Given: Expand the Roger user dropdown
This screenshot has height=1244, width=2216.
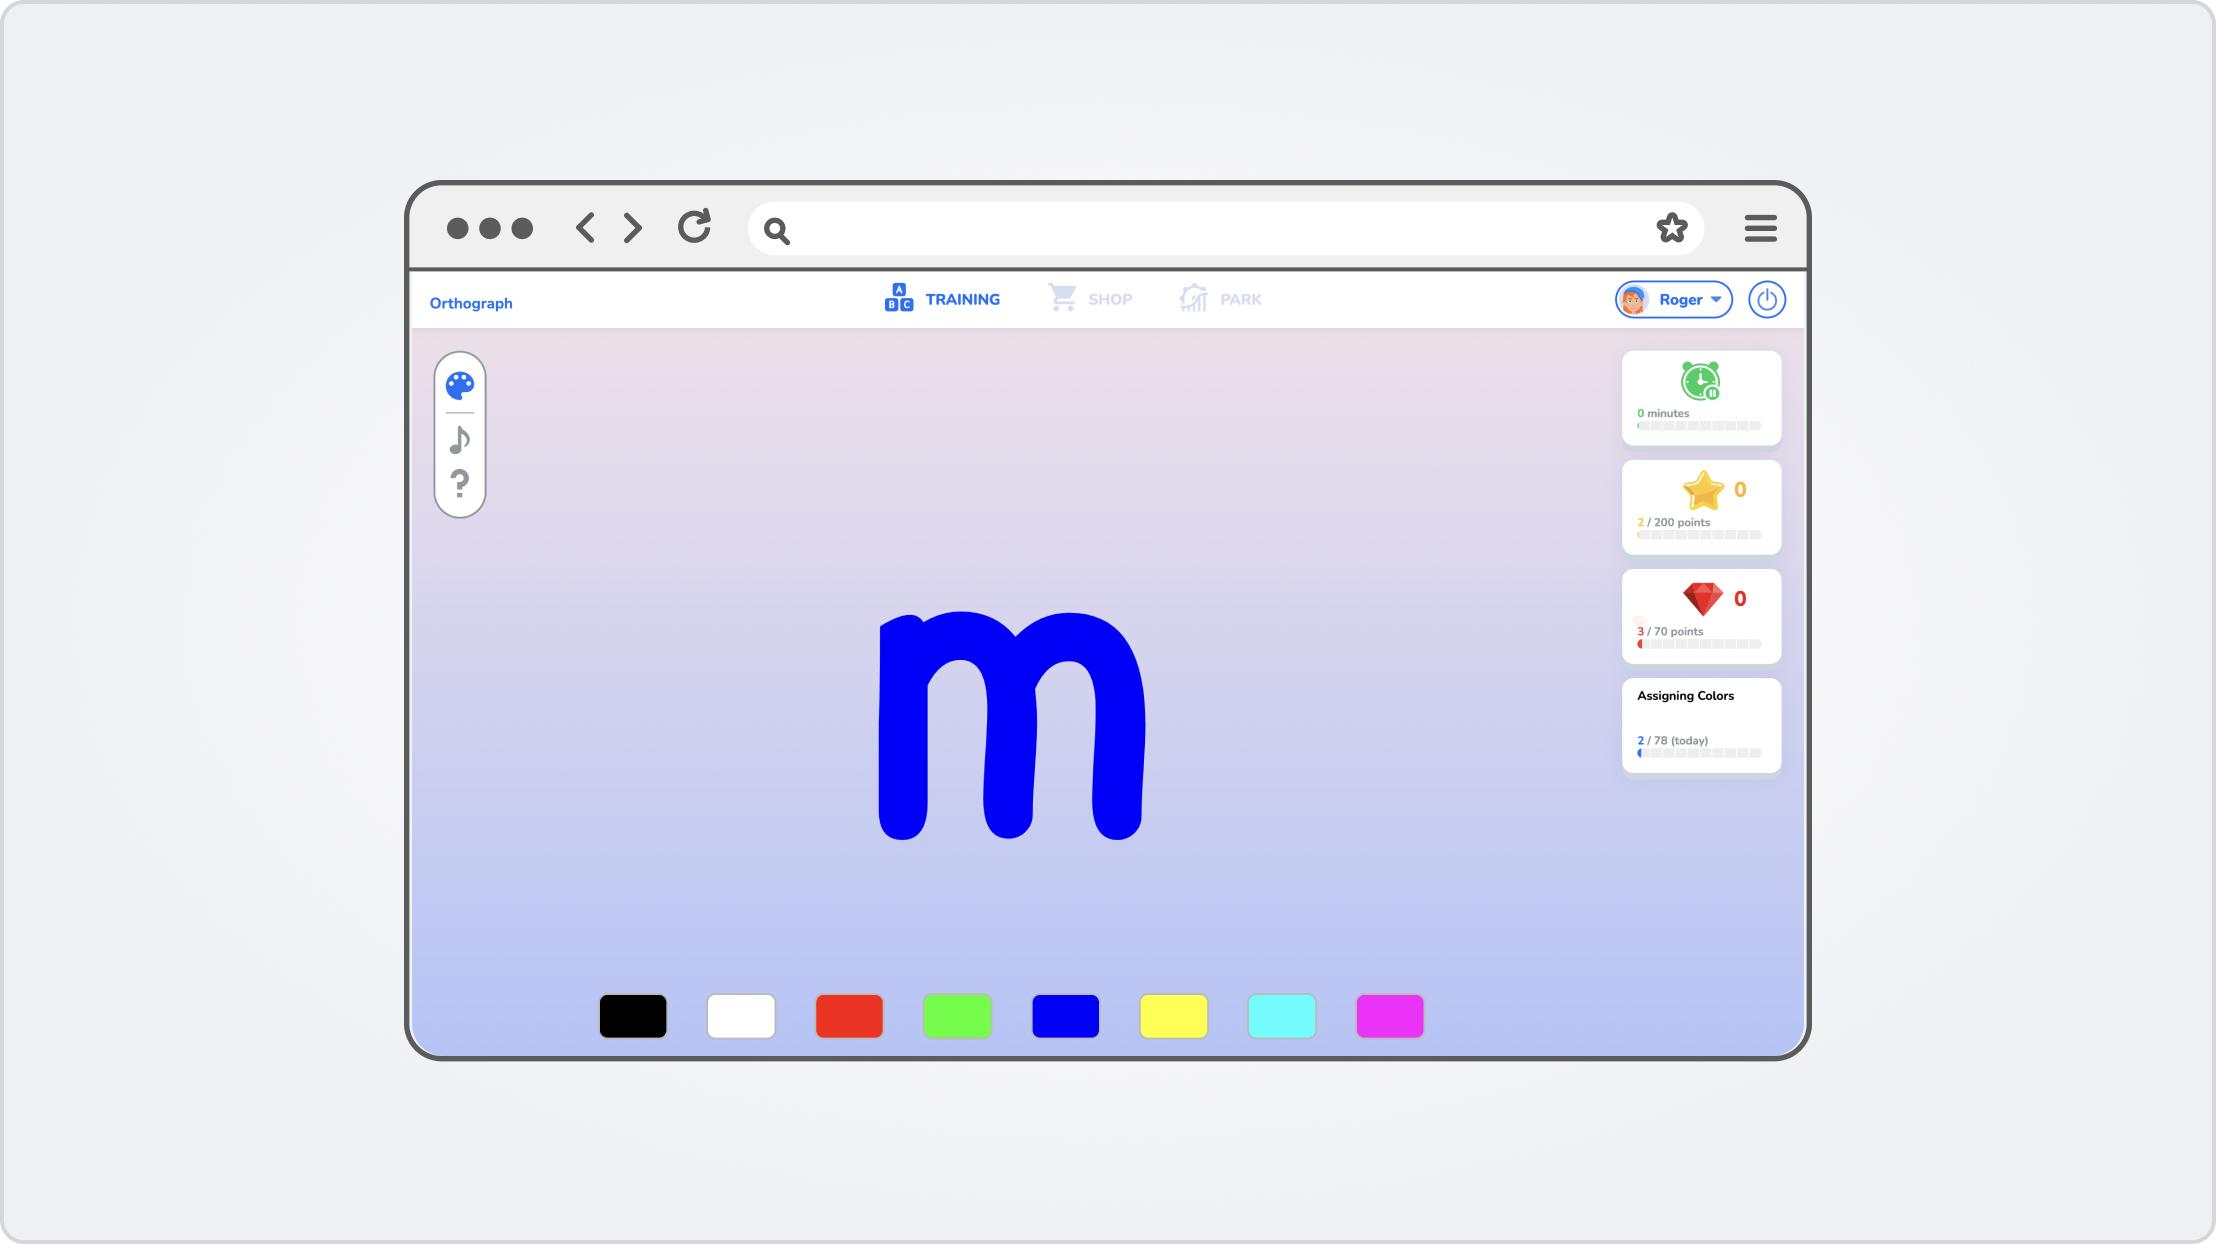Looking at the screenshot, I should coord(1674,300).
